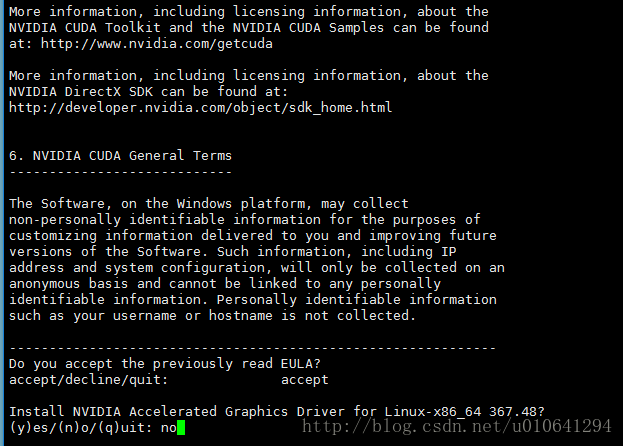
Task: Click the line starting 'non-personally identifiable information'
Action: click(x=245, y=220)
